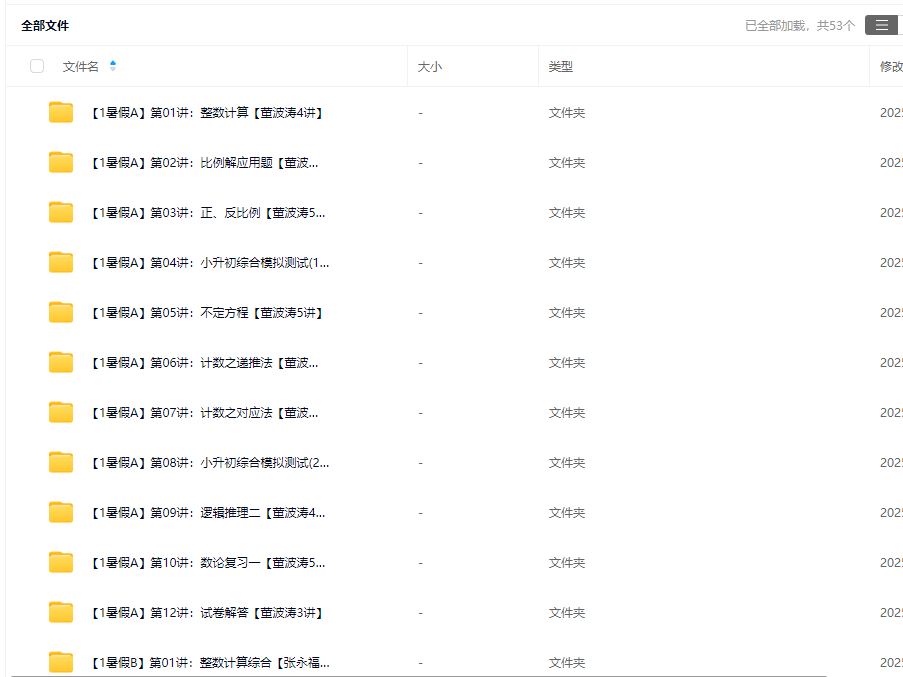Click folder icon for 第07讲 计数之对应法
903x677 pixels.
61,413
